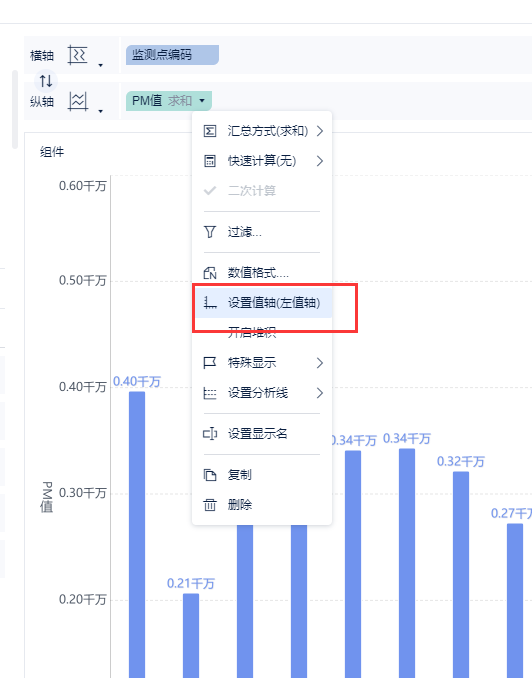Click 复制 to copy the field

coord(262,475)
